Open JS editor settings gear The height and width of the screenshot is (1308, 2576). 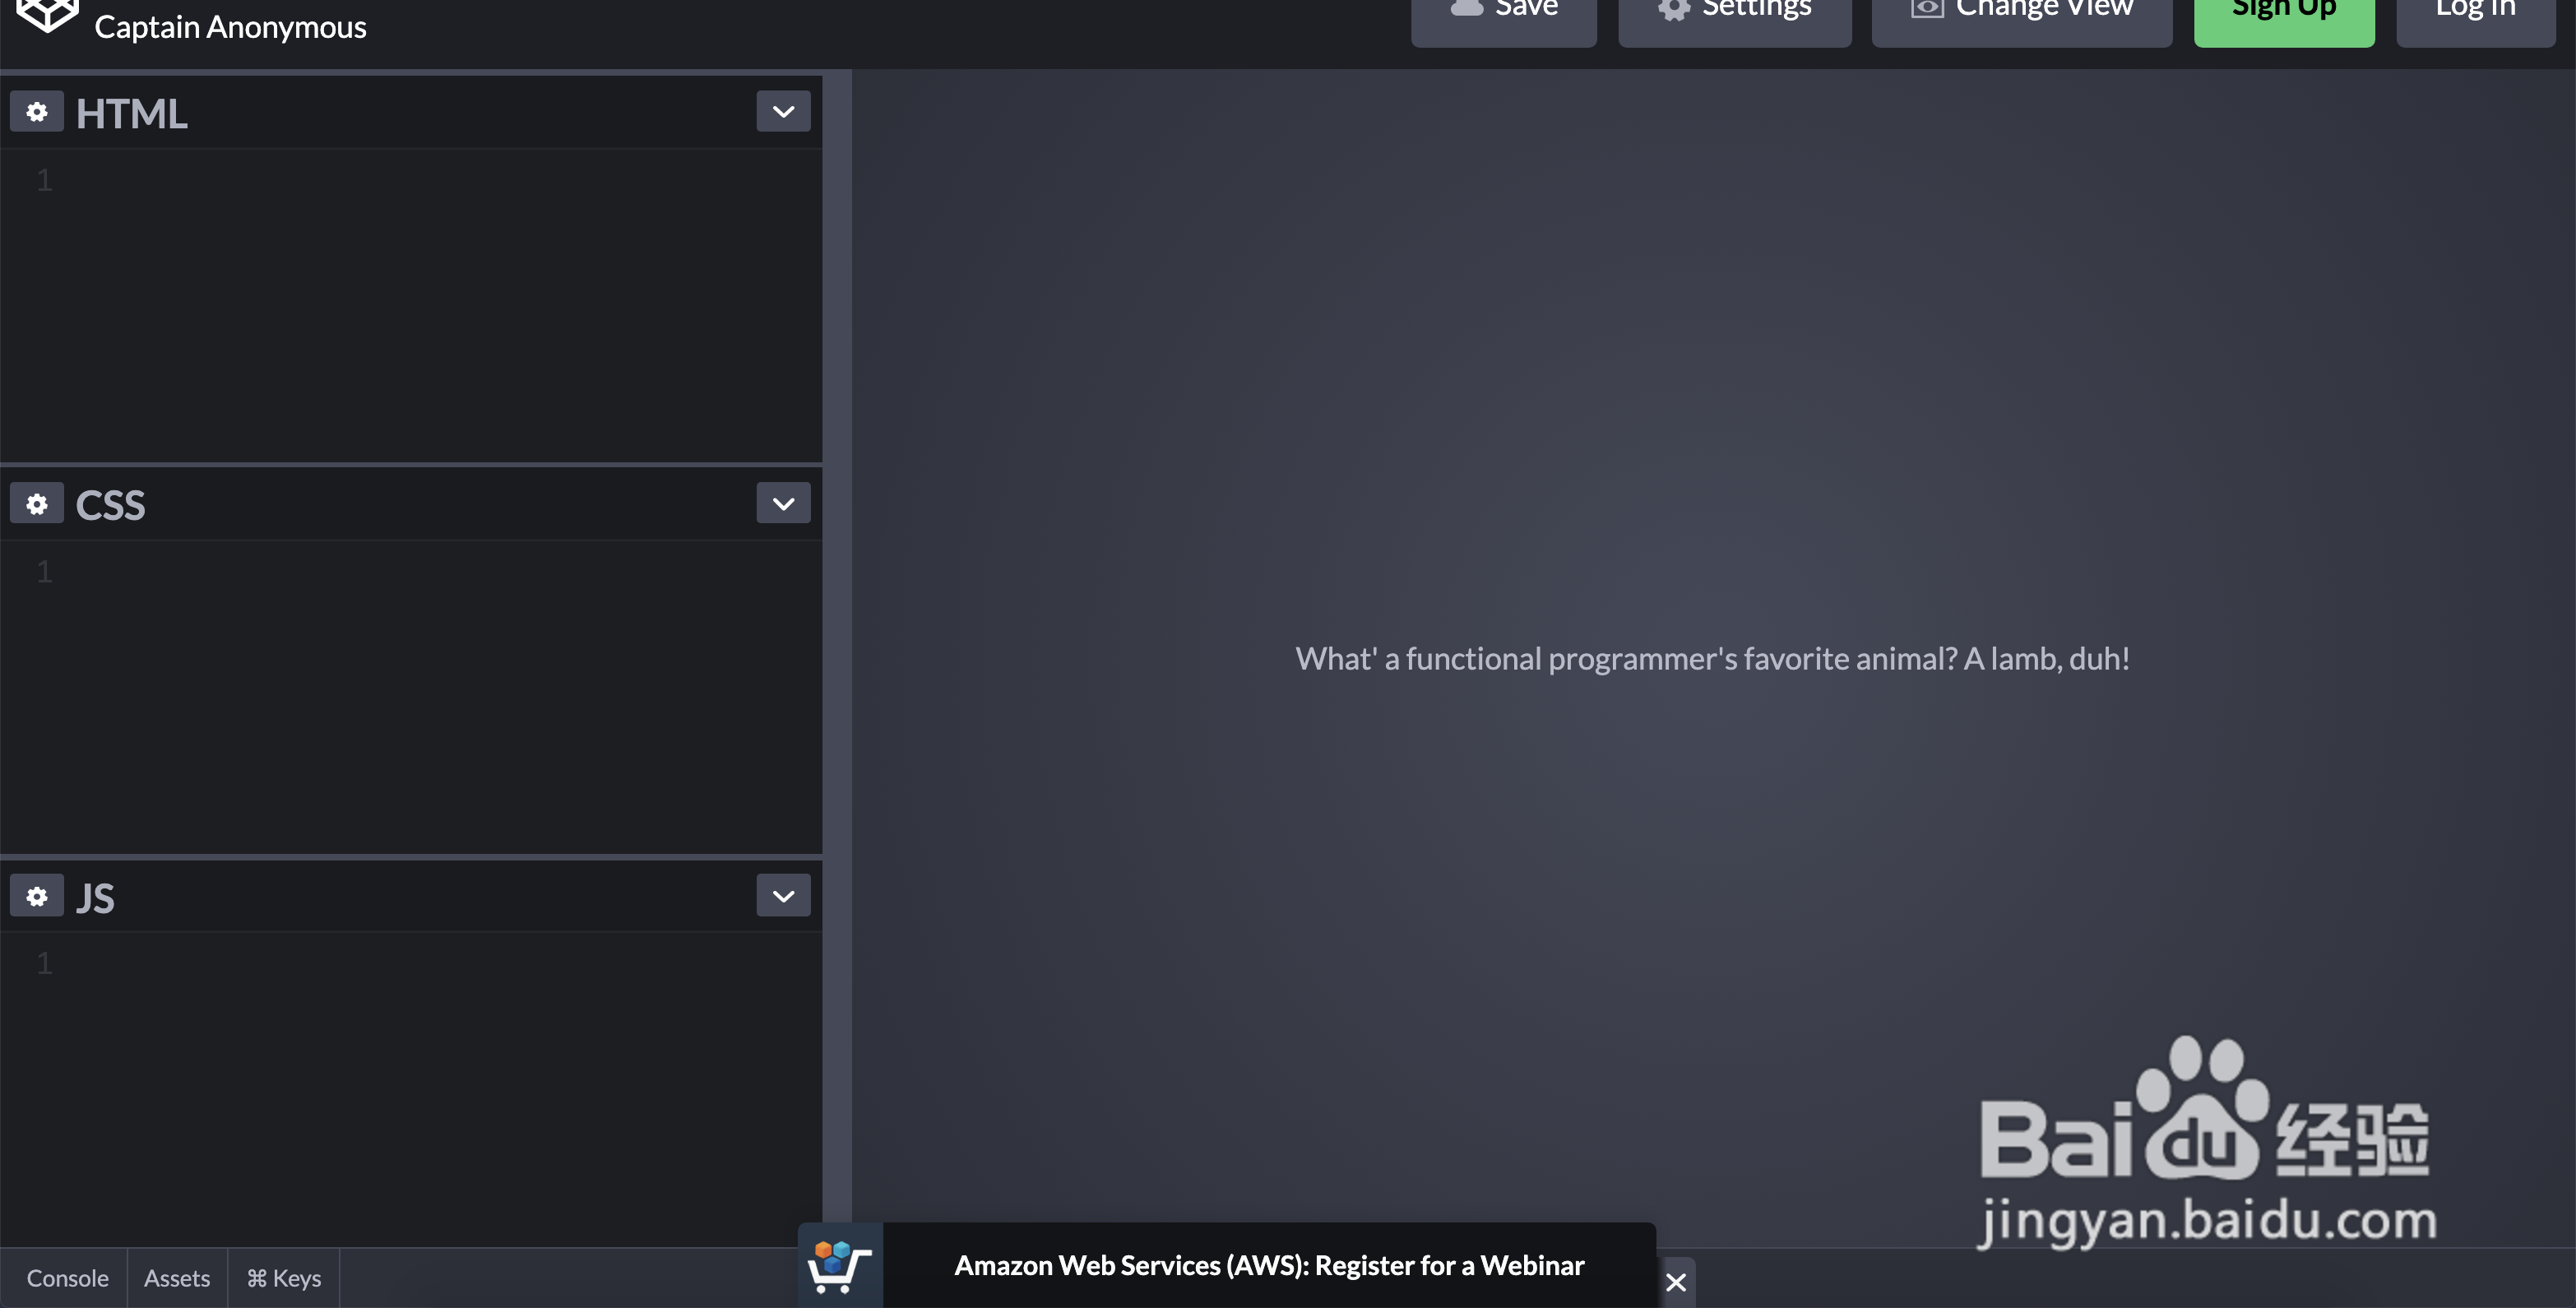tap(37, 895)
